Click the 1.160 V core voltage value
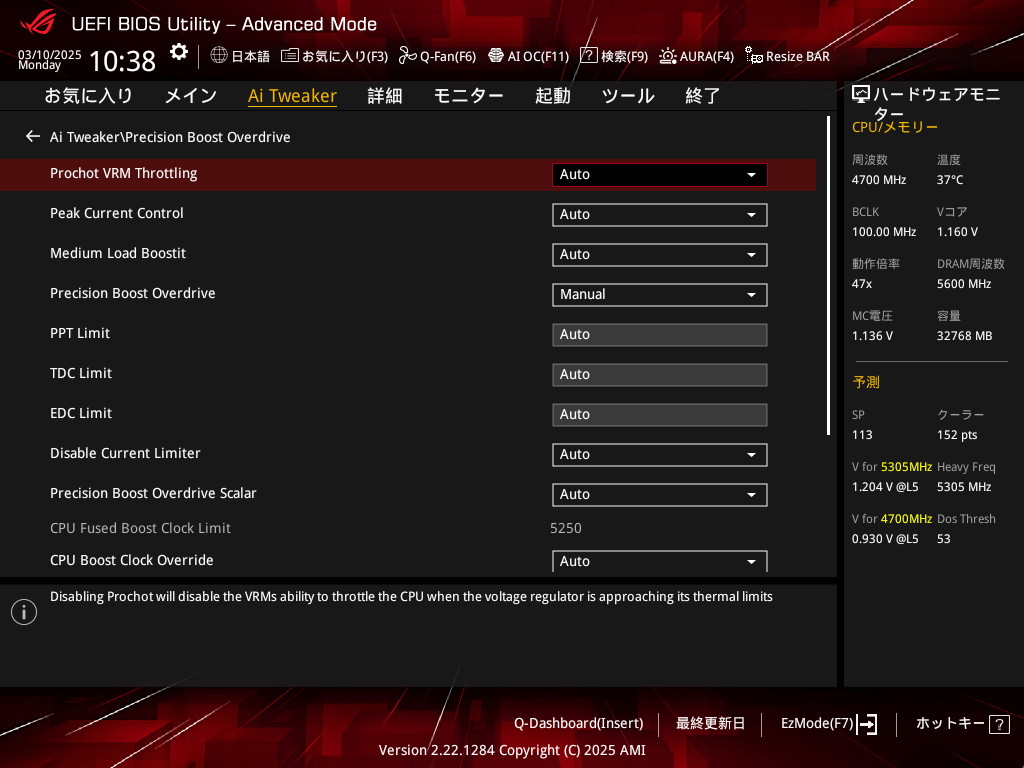1024x768 pixels. click(x=957, y=232)
